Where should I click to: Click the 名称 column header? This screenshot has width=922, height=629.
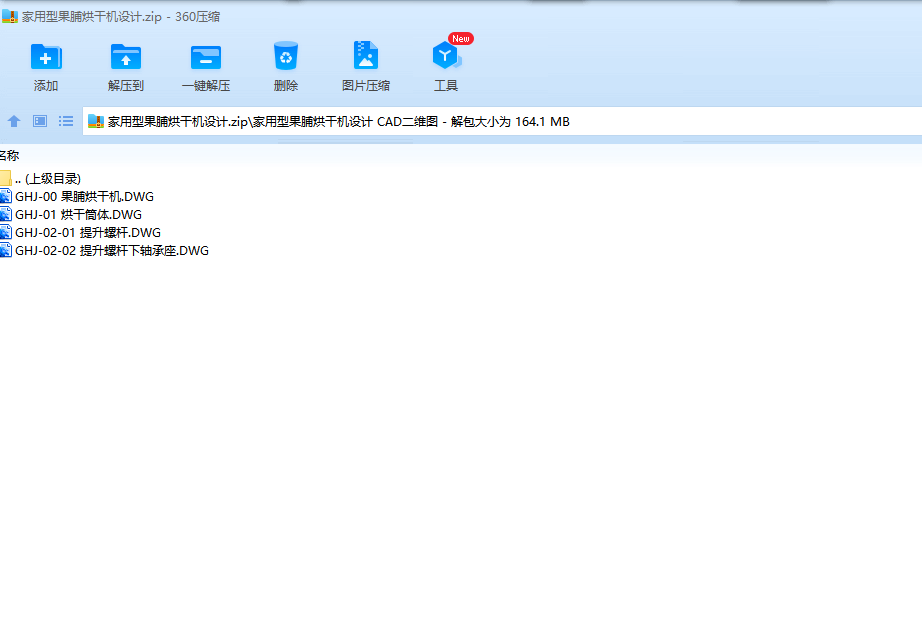tap(9, 155)
